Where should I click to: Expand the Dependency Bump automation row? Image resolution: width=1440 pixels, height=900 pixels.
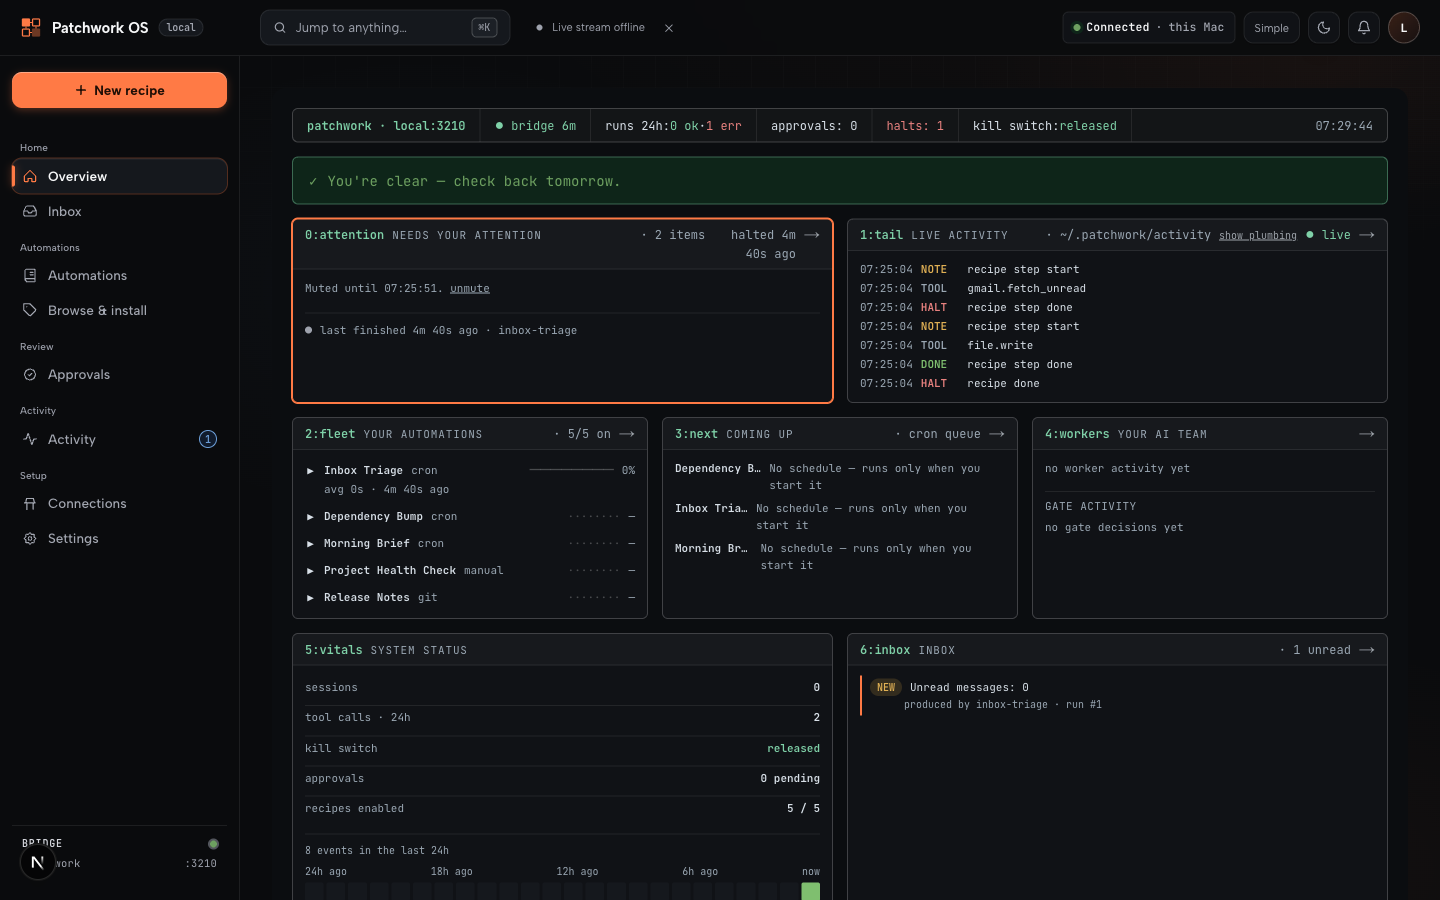[470, 517]
